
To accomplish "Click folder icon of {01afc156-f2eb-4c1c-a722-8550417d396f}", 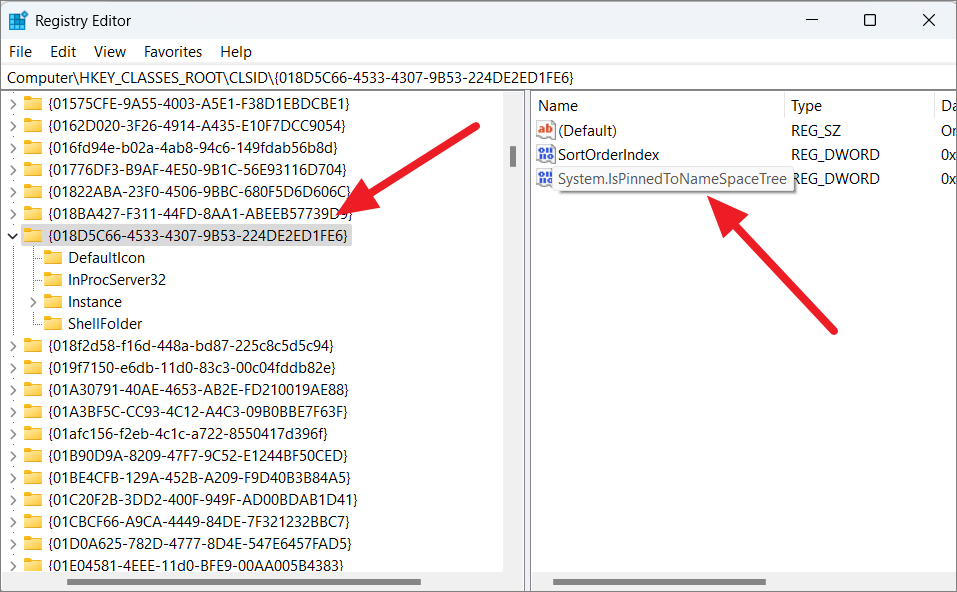I will click(x=32, y=433).
